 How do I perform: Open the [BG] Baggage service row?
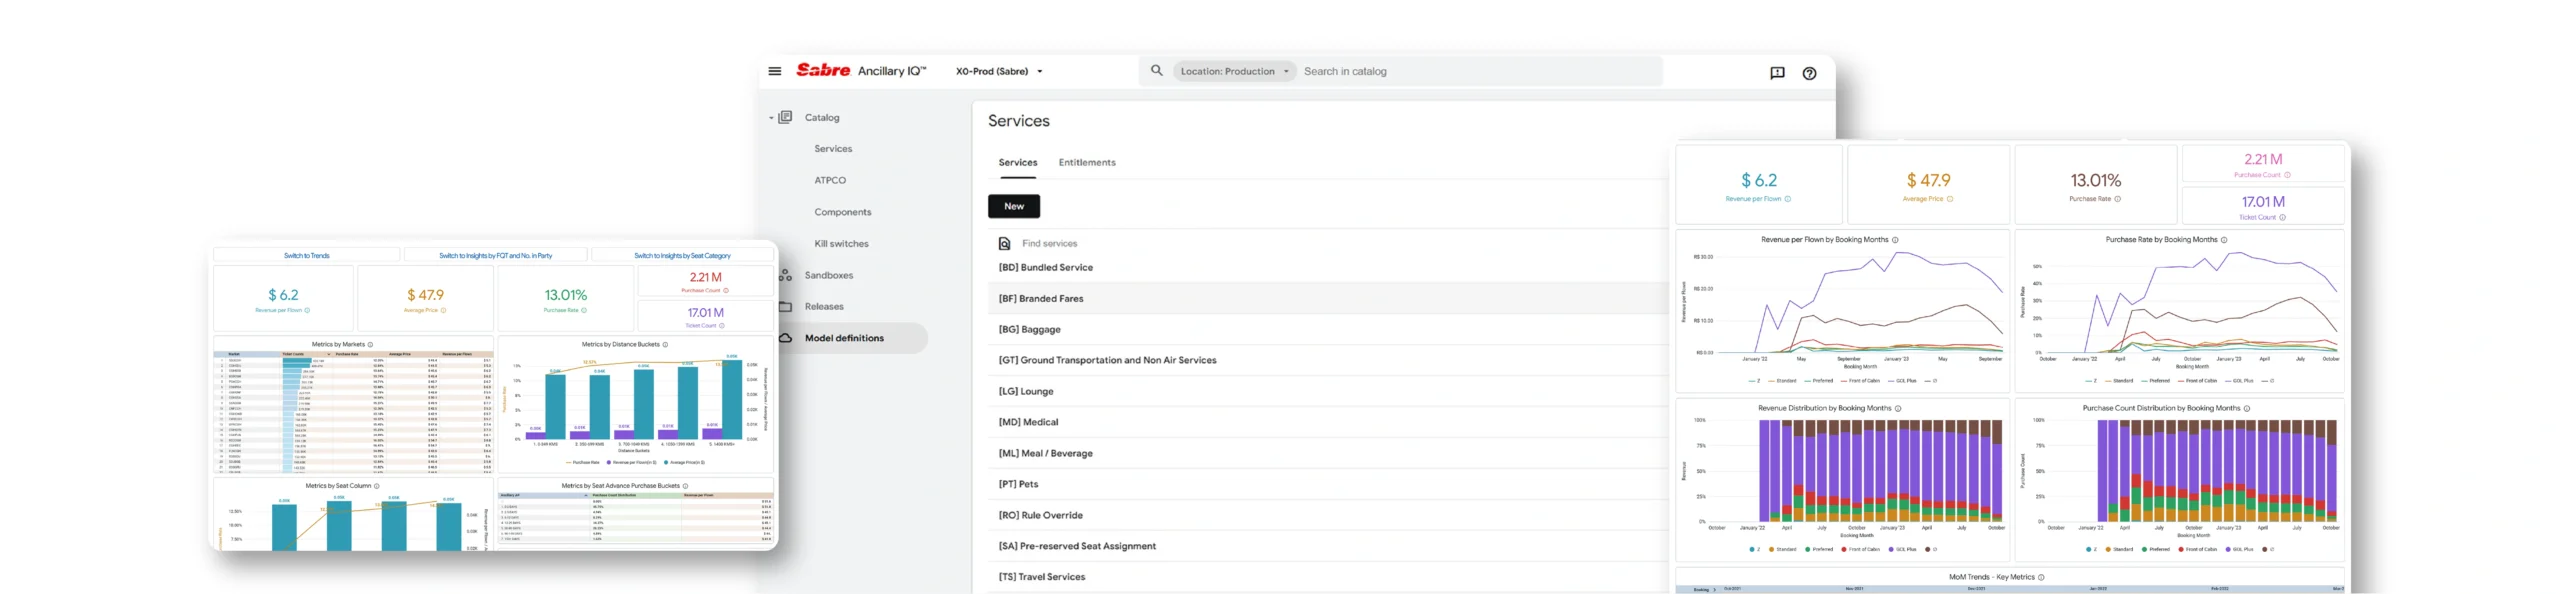click(x=1029, y=329)
